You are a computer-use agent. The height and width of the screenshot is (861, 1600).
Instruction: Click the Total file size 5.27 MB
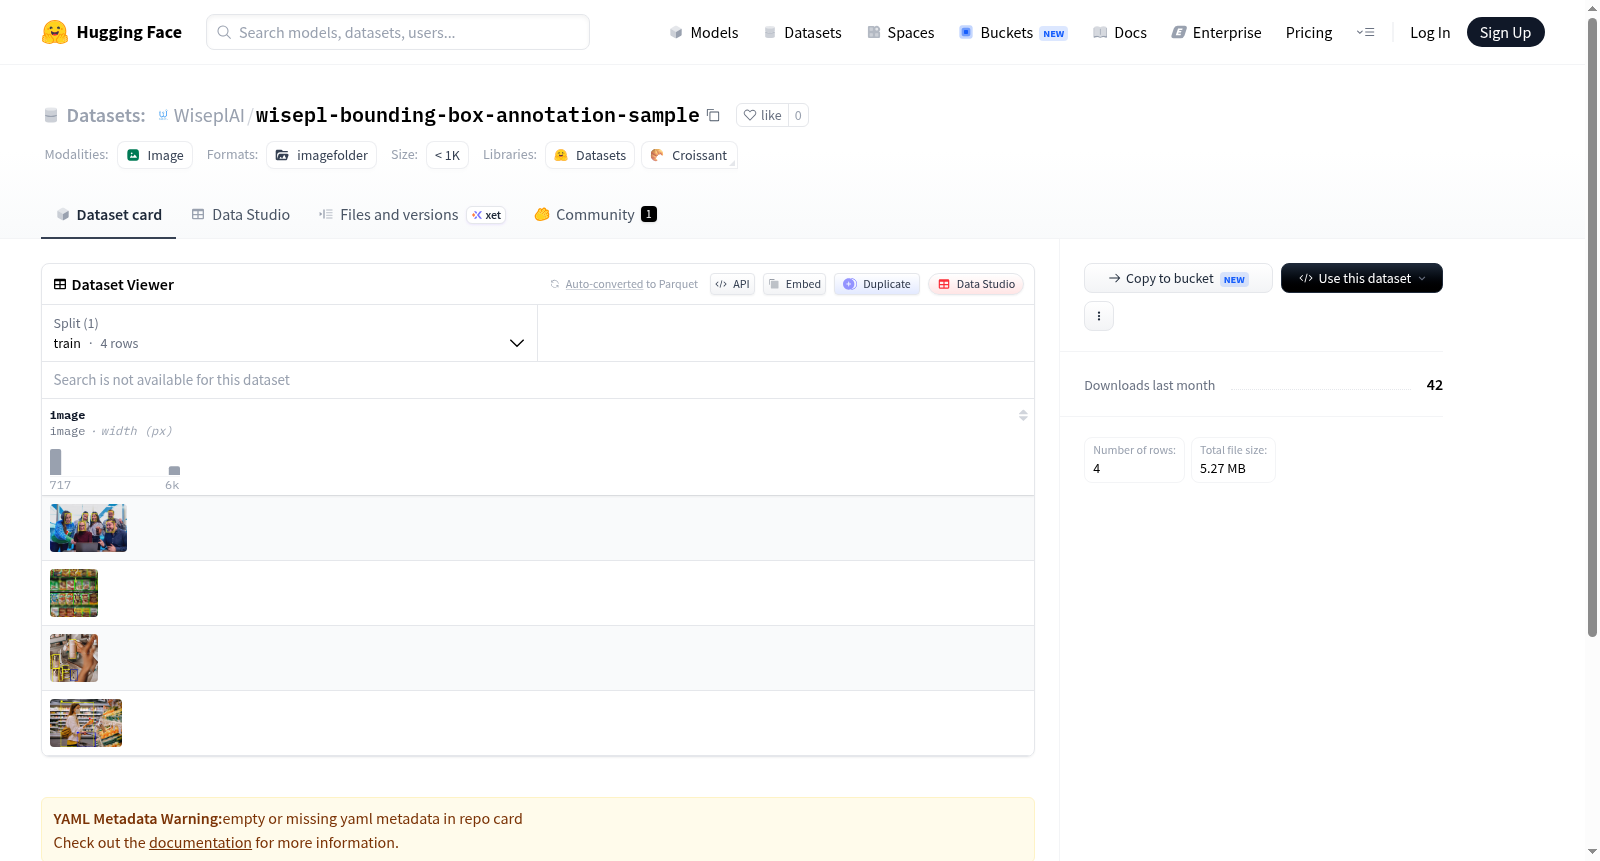[1233, 460]
